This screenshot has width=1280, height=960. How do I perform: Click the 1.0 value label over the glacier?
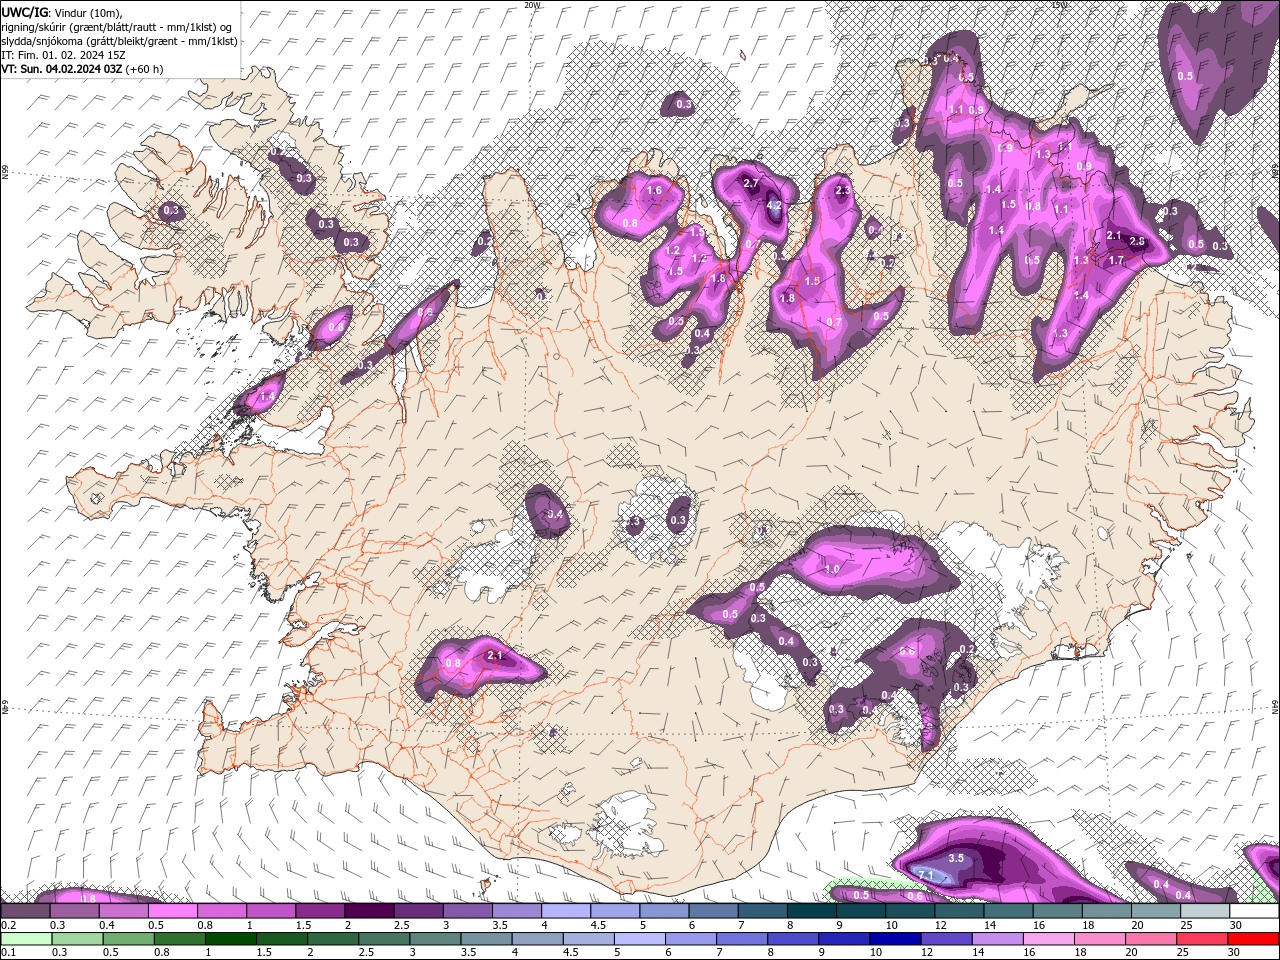(831, 569)
